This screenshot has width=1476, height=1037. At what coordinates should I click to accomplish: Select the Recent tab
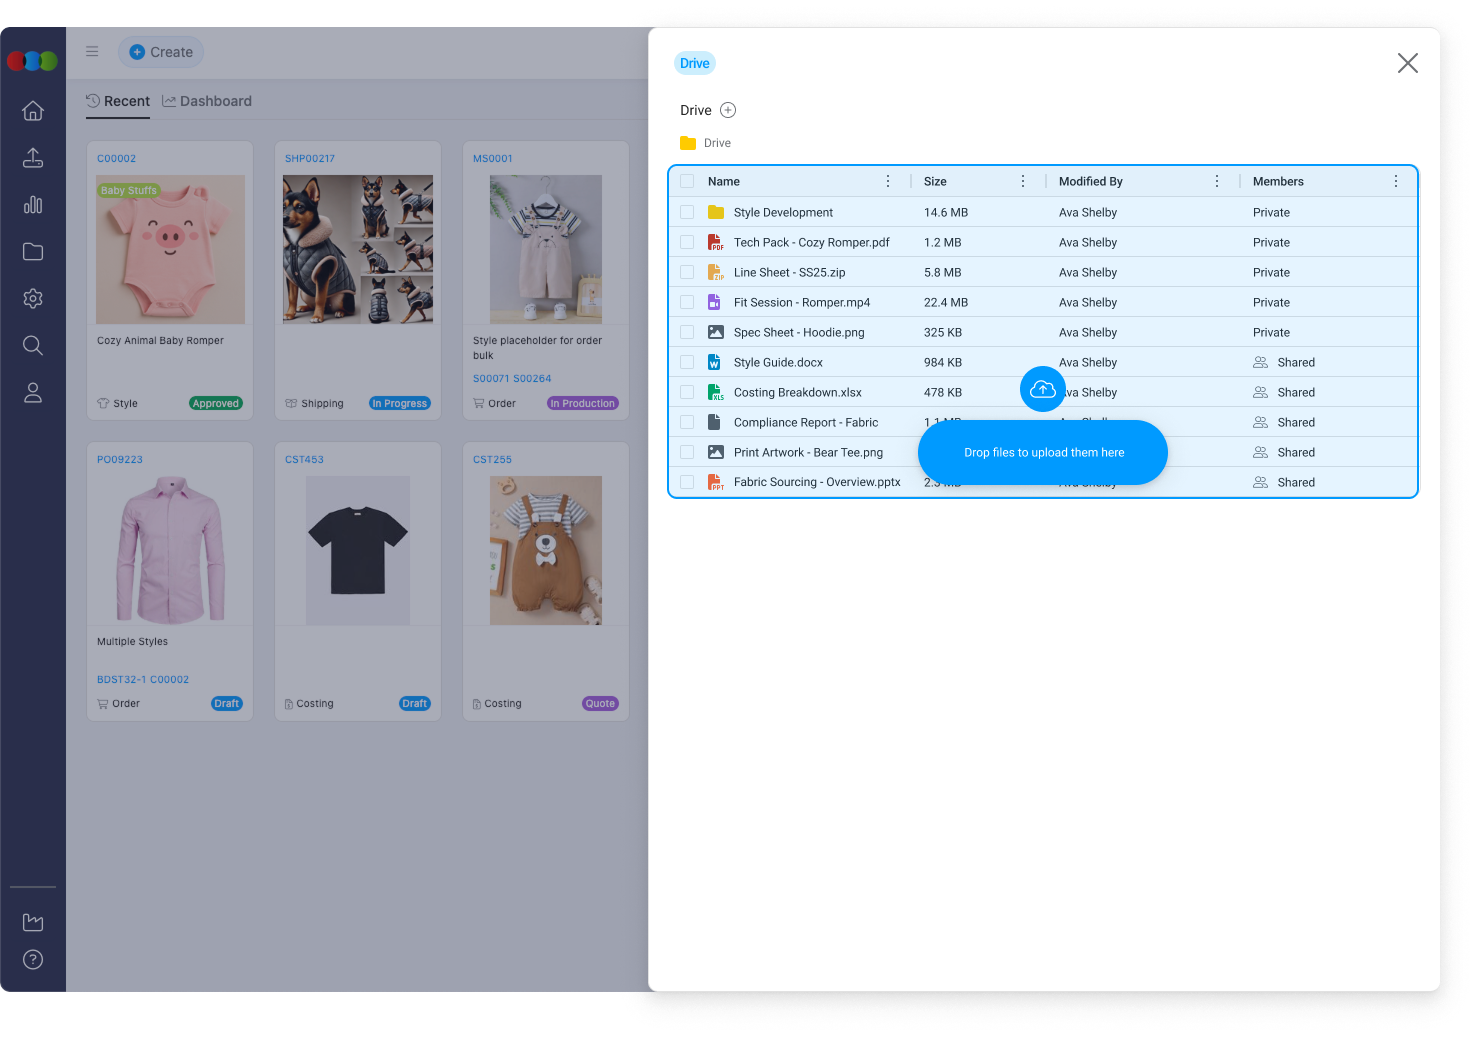118,101
